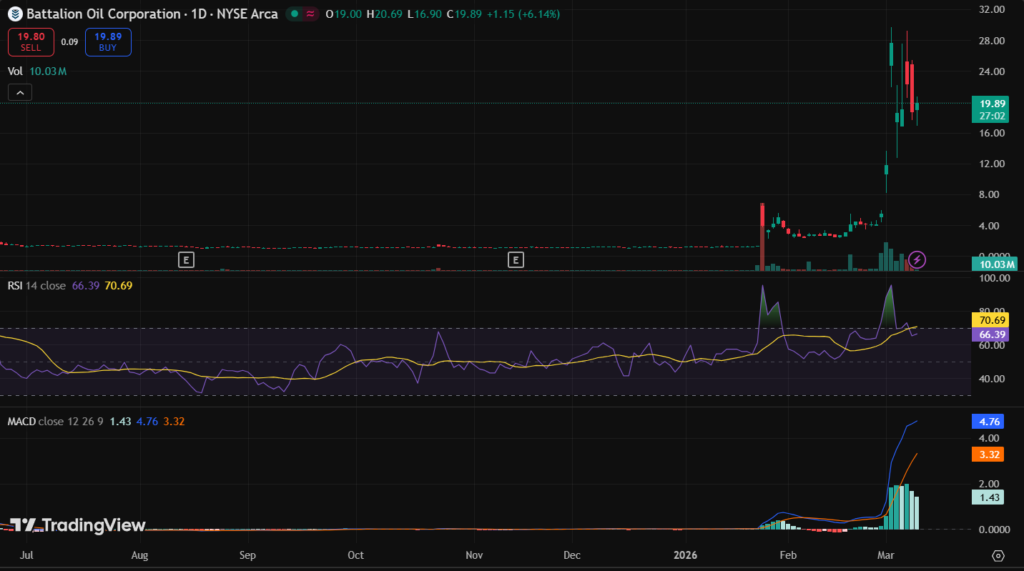Click the current price label 19.89
This screenshot has width=1024, height=571.
[x=992, y=103]
